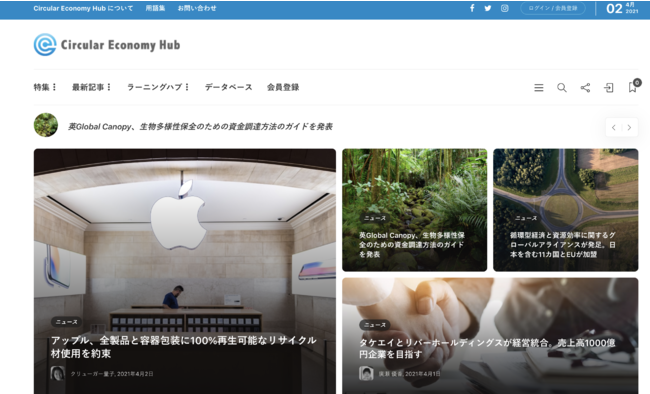Open the hamburger menu icon

coord(538,88)
